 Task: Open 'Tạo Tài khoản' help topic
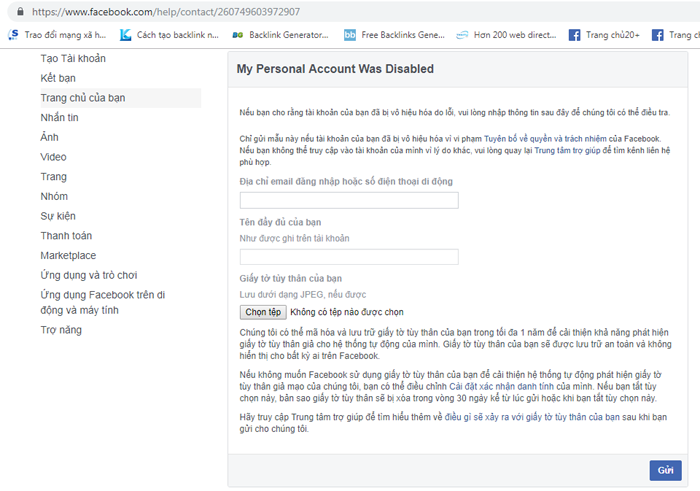[x=73, y=58]
